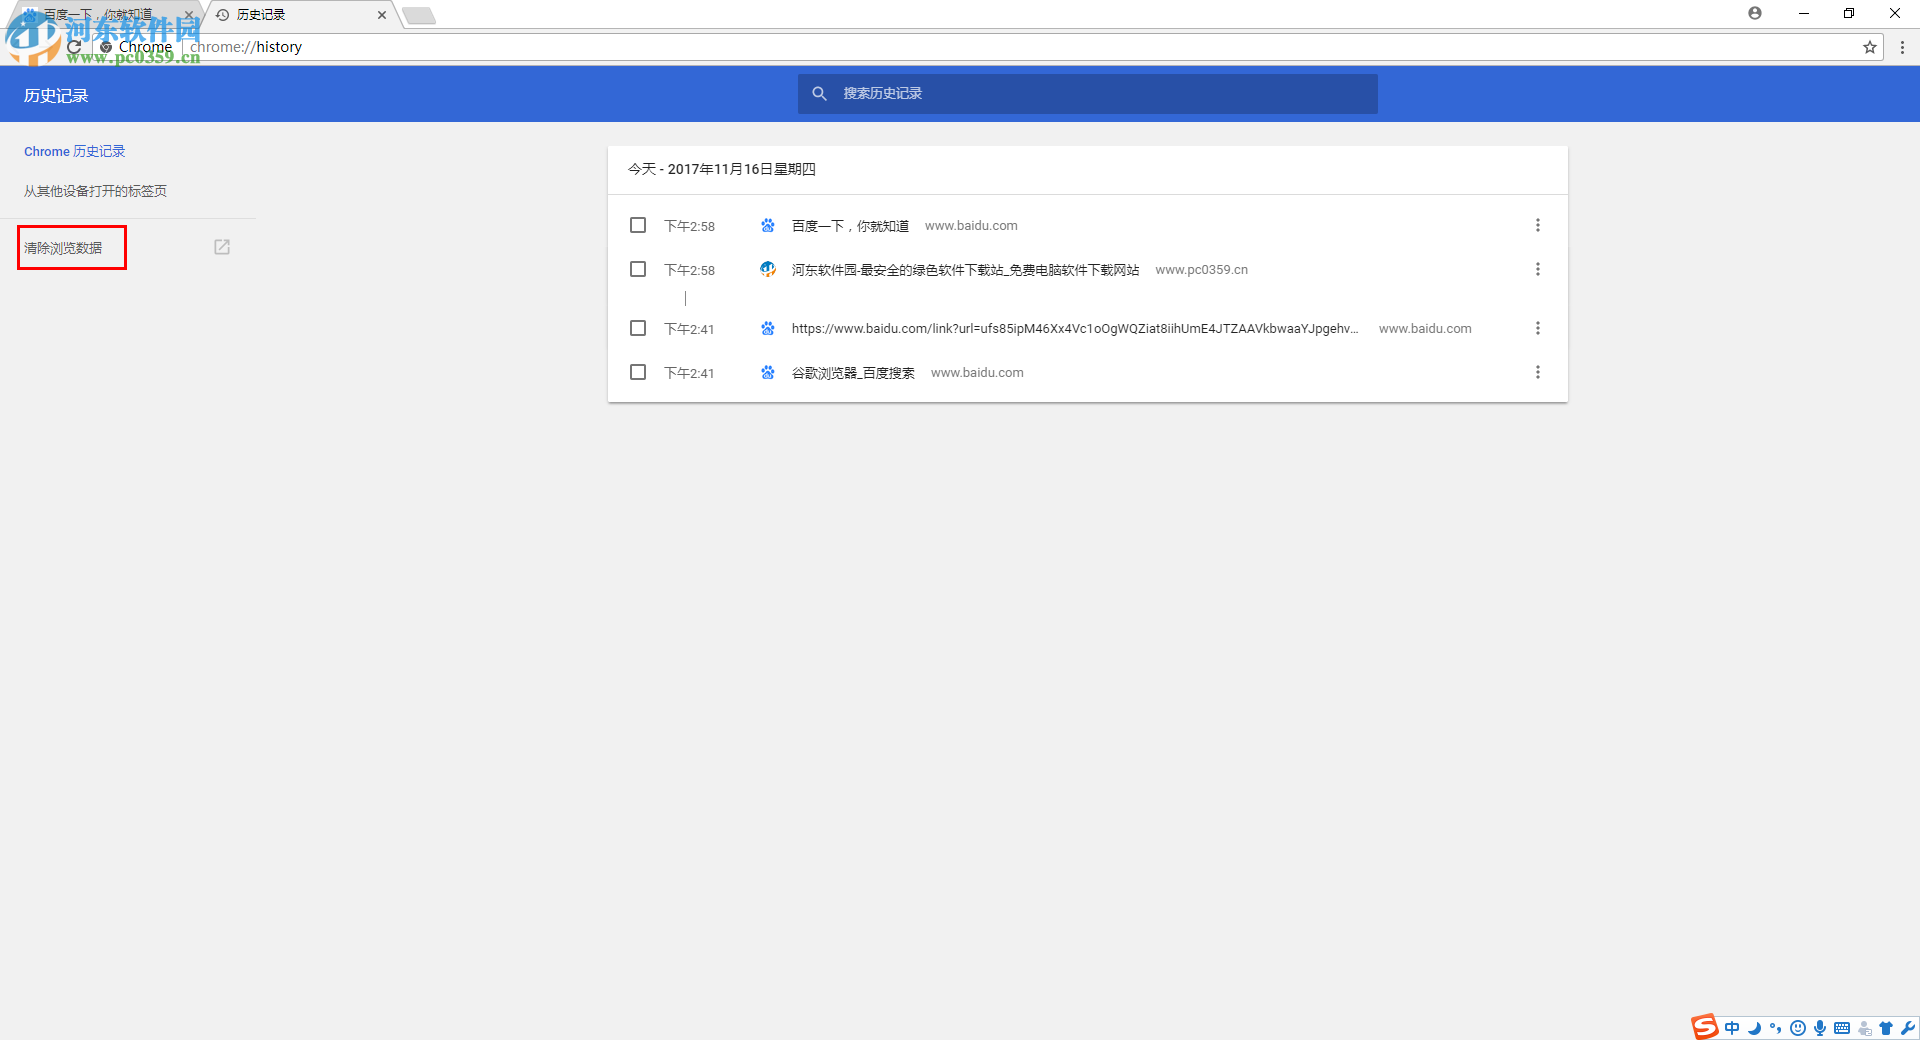Open 从其他设备打开的标签页 in sidebar
Viewport: 1920px width, 1040px height.
[96, 191]
